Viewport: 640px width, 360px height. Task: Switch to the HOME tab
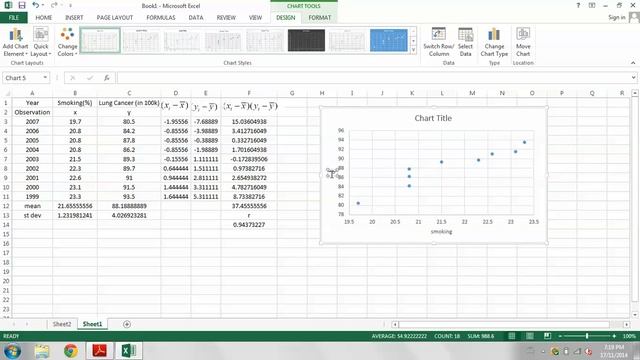pyautogui.click(x=43, y=18)
